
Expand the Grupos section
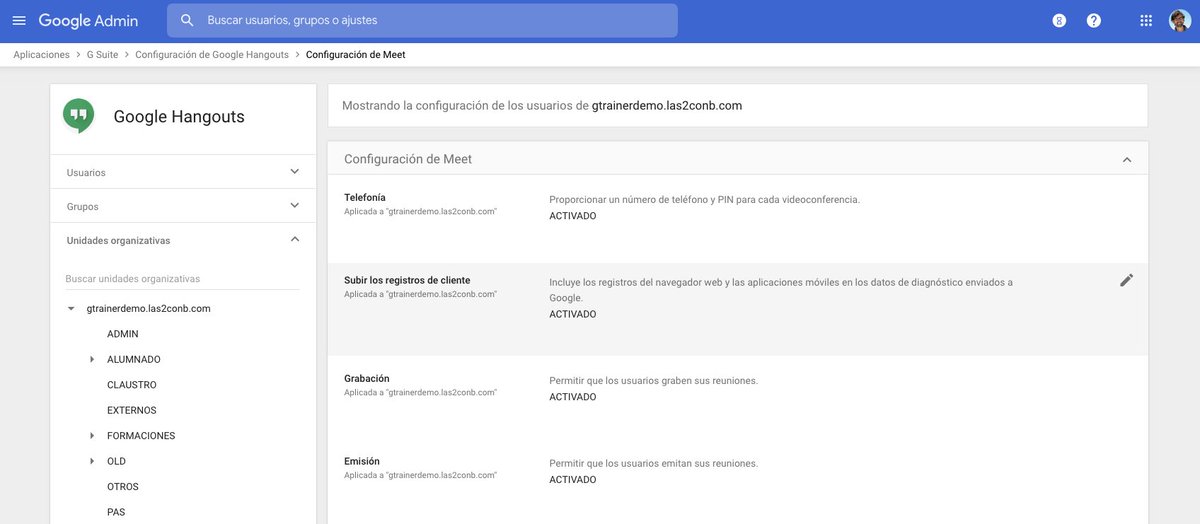pyautogui.click(x=183, y=206)
